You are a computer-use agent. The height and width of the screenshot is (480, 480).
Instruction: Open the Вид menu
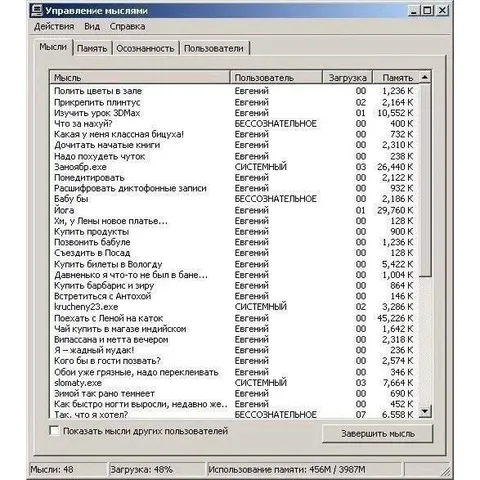coord(92,26)
